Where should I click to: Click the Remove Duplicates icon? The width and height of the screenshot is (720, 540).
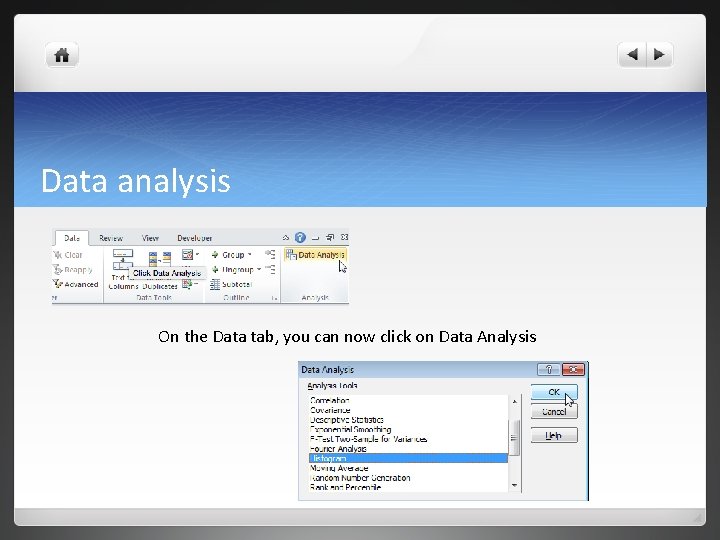click(x=160, y=259)
